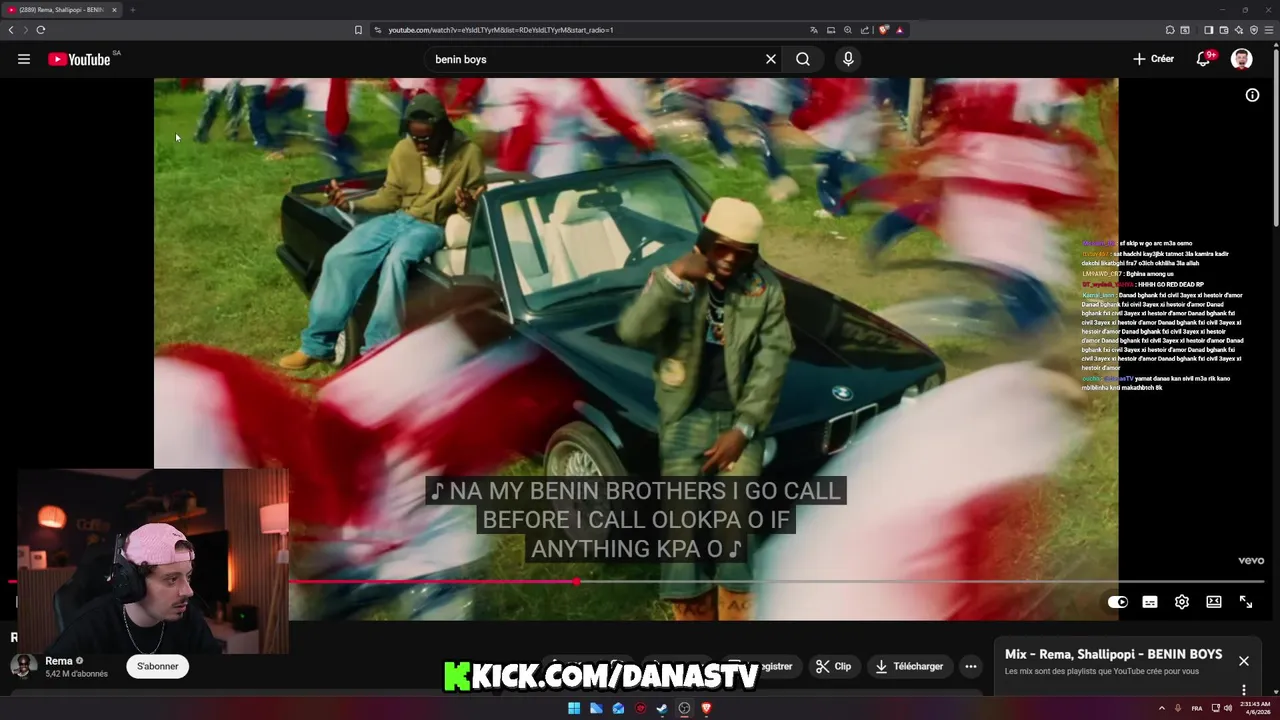This screenshot has height=720, width=1280.
Task: Switch FRA keyboard language in tray
Action: [1197, 708]
